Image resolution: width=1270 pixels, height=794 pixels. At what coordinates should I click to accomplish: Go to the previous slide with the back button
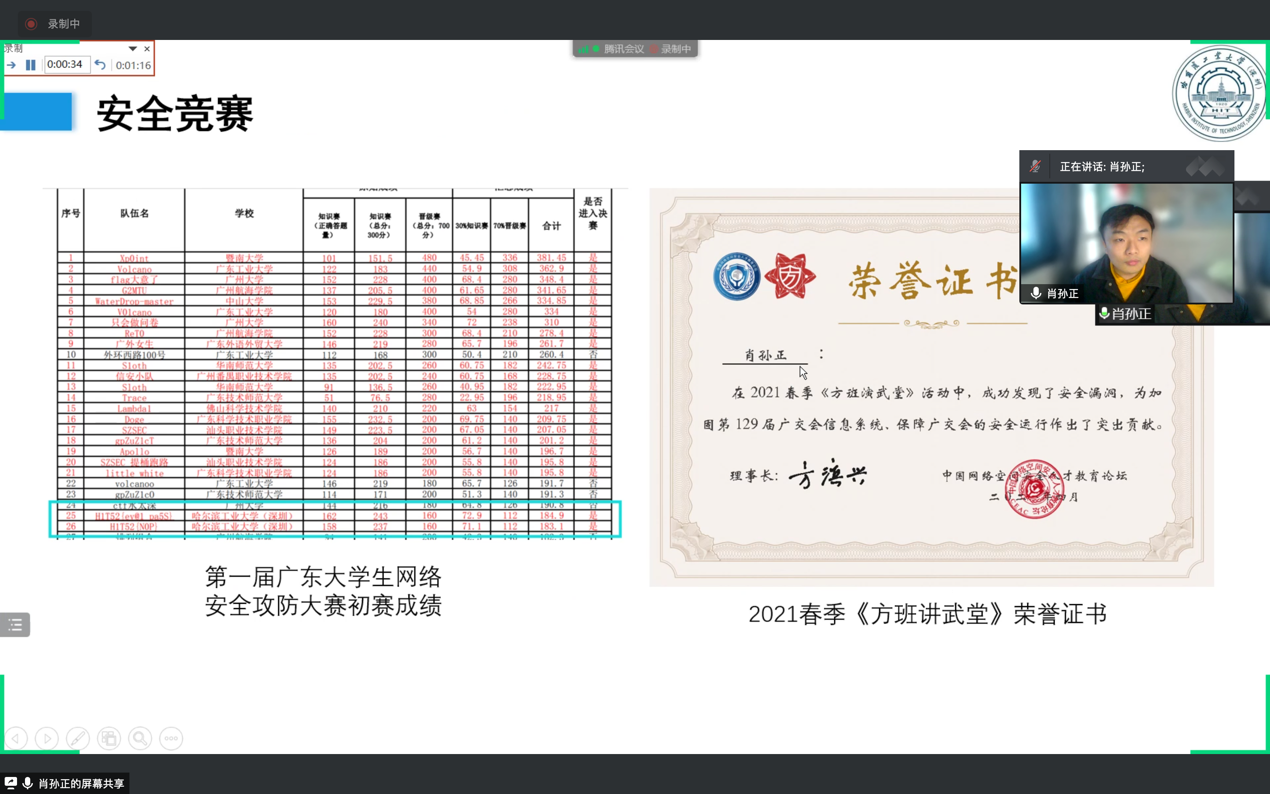pos(15,738)
